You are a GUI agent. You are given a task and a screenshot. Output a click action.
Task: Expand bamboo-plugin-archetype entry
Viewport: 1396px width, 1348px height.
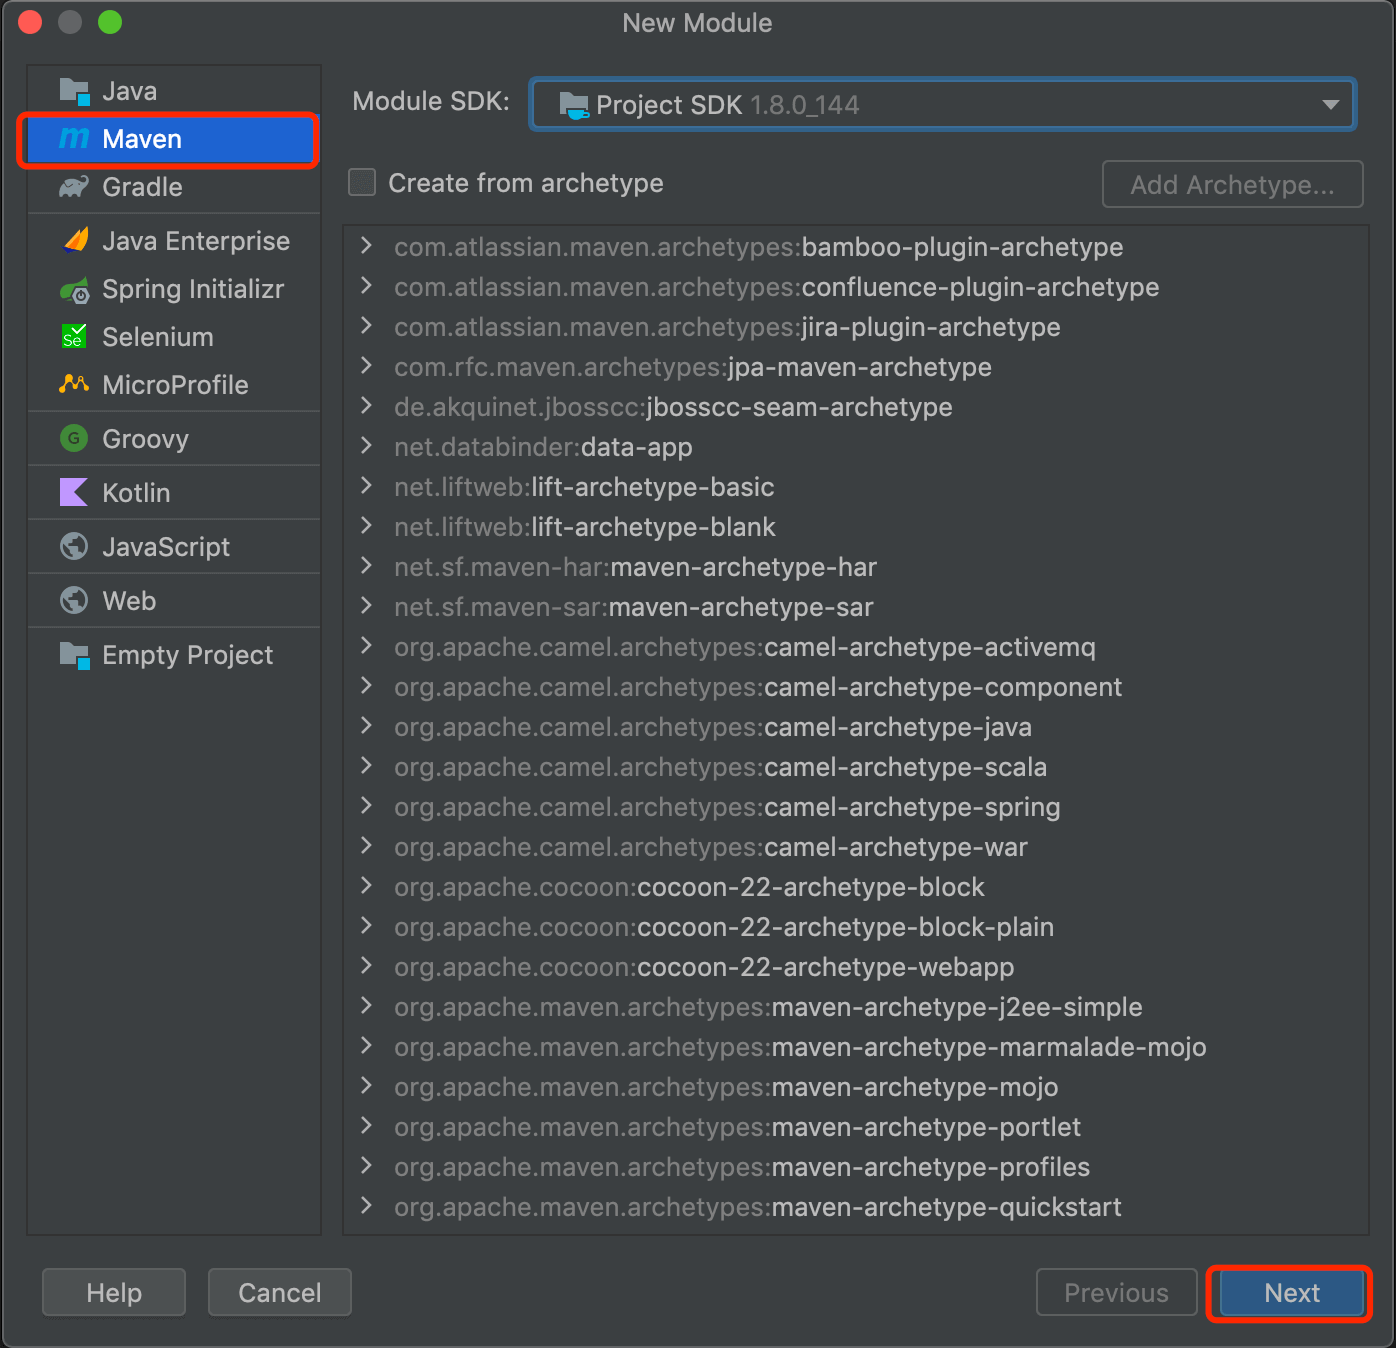pos(366,246)
